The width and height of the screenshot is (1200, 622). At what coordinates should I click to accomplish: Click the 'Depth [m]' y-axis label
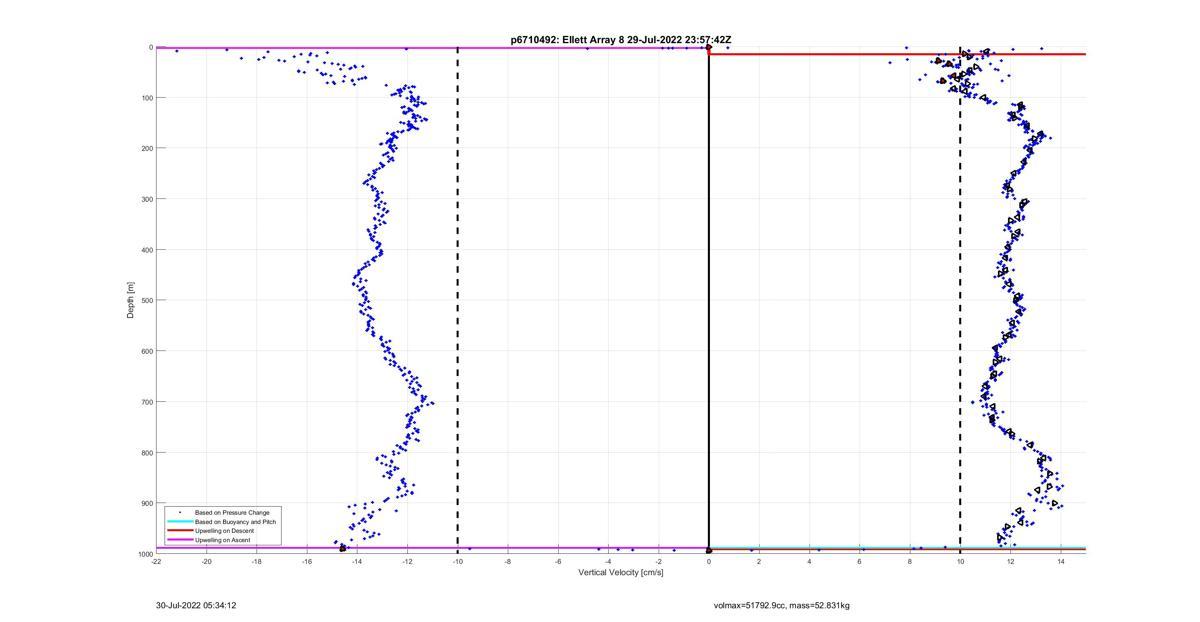click(x=131, y=300)
